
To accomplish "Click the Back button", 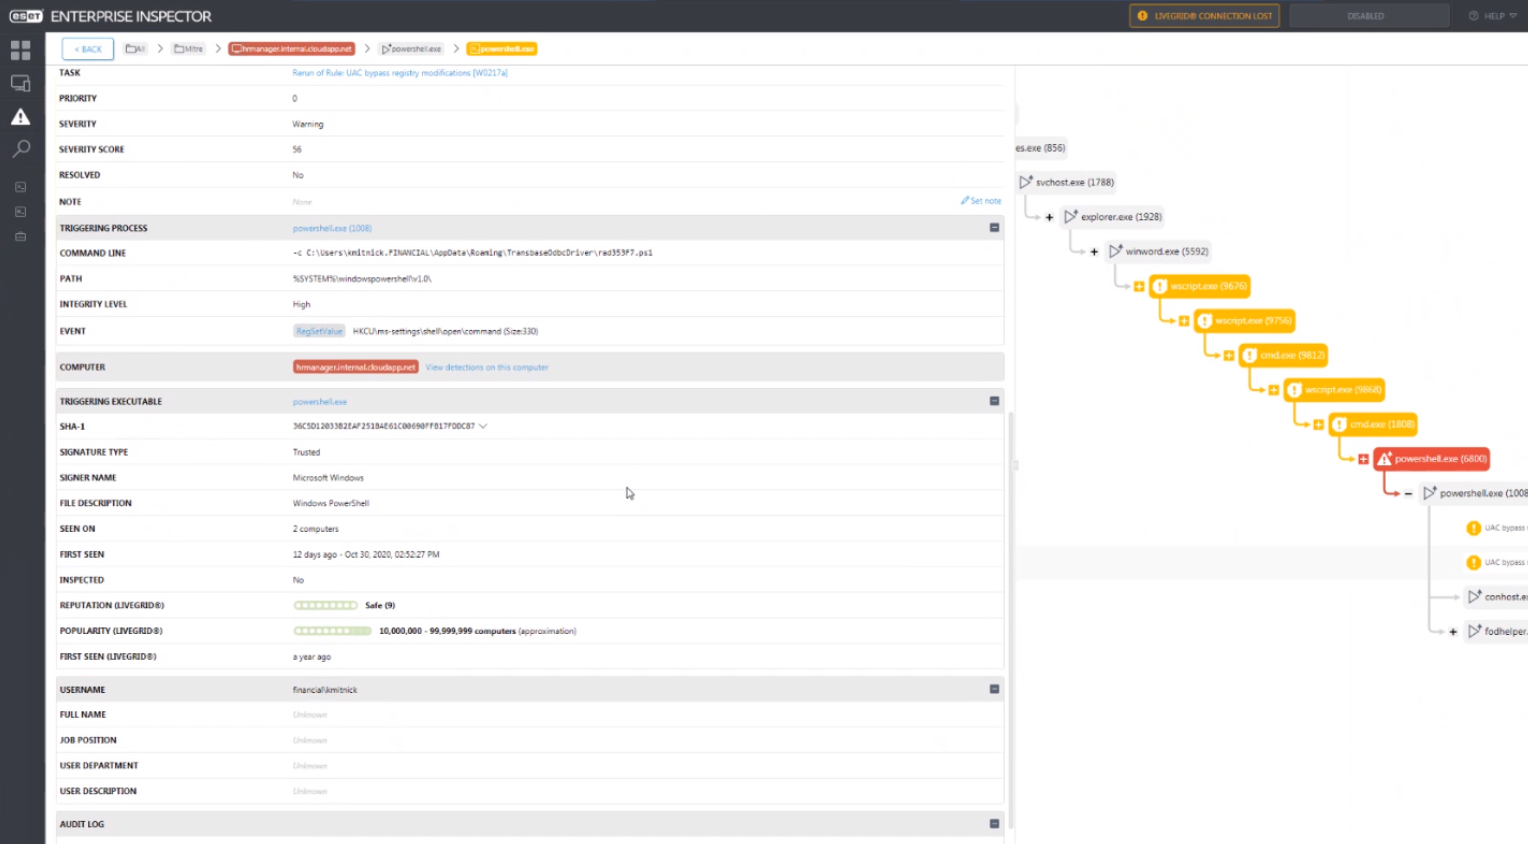I will click(88, 49).
